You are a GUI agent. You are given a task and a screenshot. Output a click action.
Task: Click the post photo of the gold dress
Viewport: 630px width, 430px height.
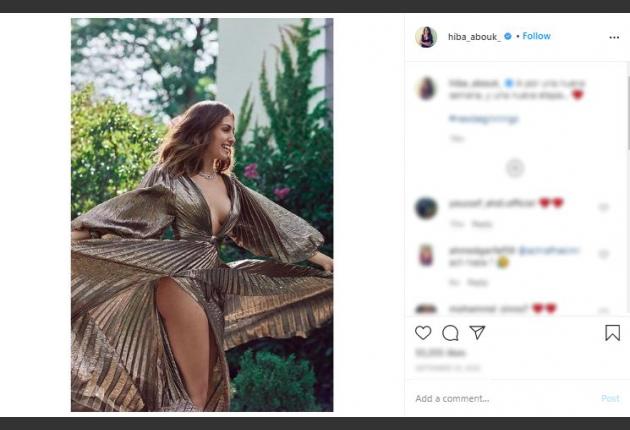(x=202, y=214)
